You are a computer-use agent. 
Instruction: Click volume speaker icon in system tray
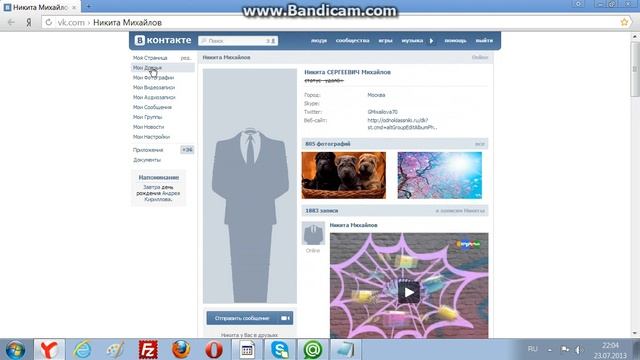coord(579,350)
